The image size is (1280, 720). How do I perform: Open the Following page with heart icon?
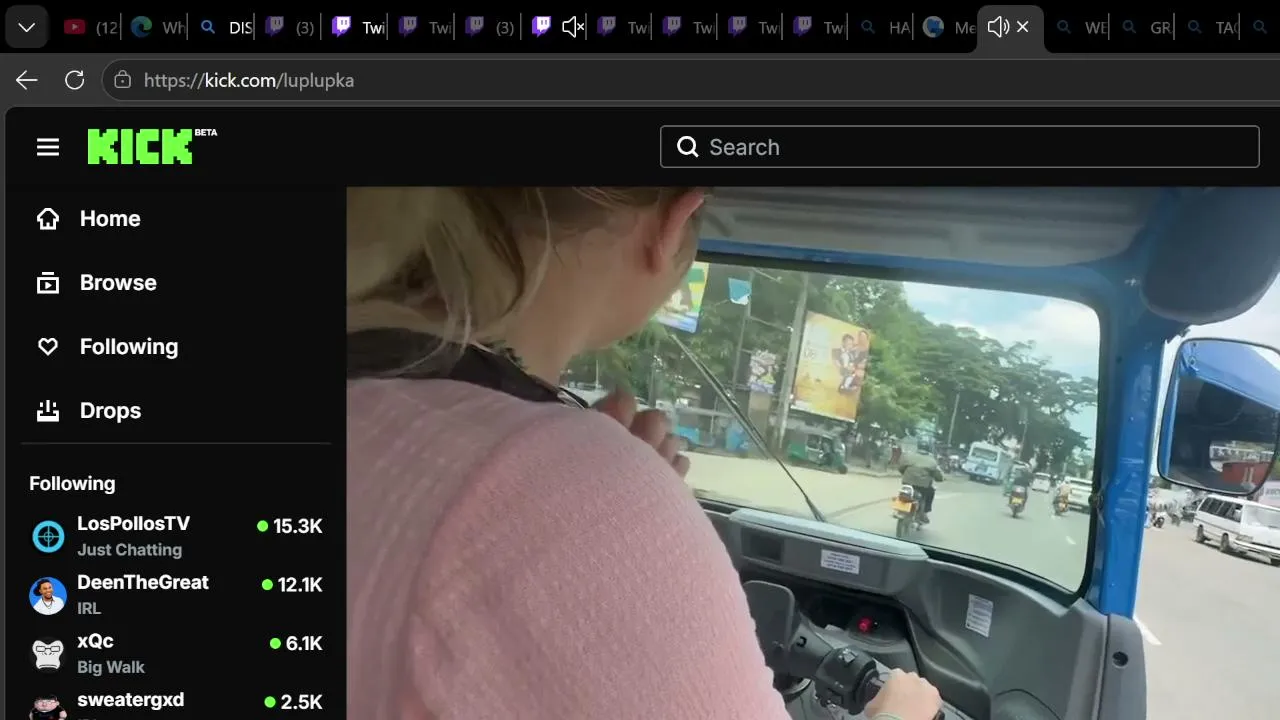pyautogui.click(x=107, y=347)
